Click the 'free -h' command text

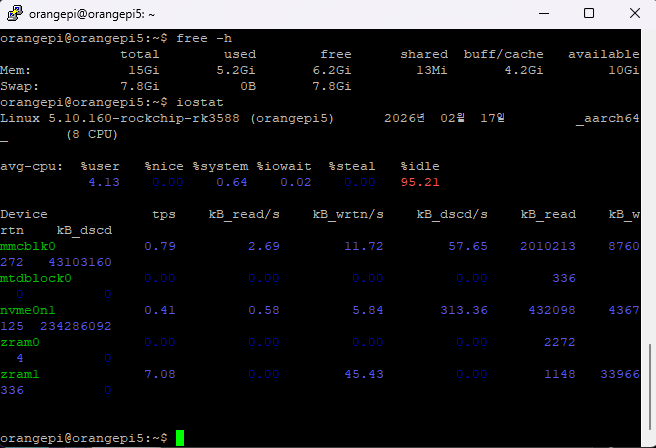click(x=203, y=38)
